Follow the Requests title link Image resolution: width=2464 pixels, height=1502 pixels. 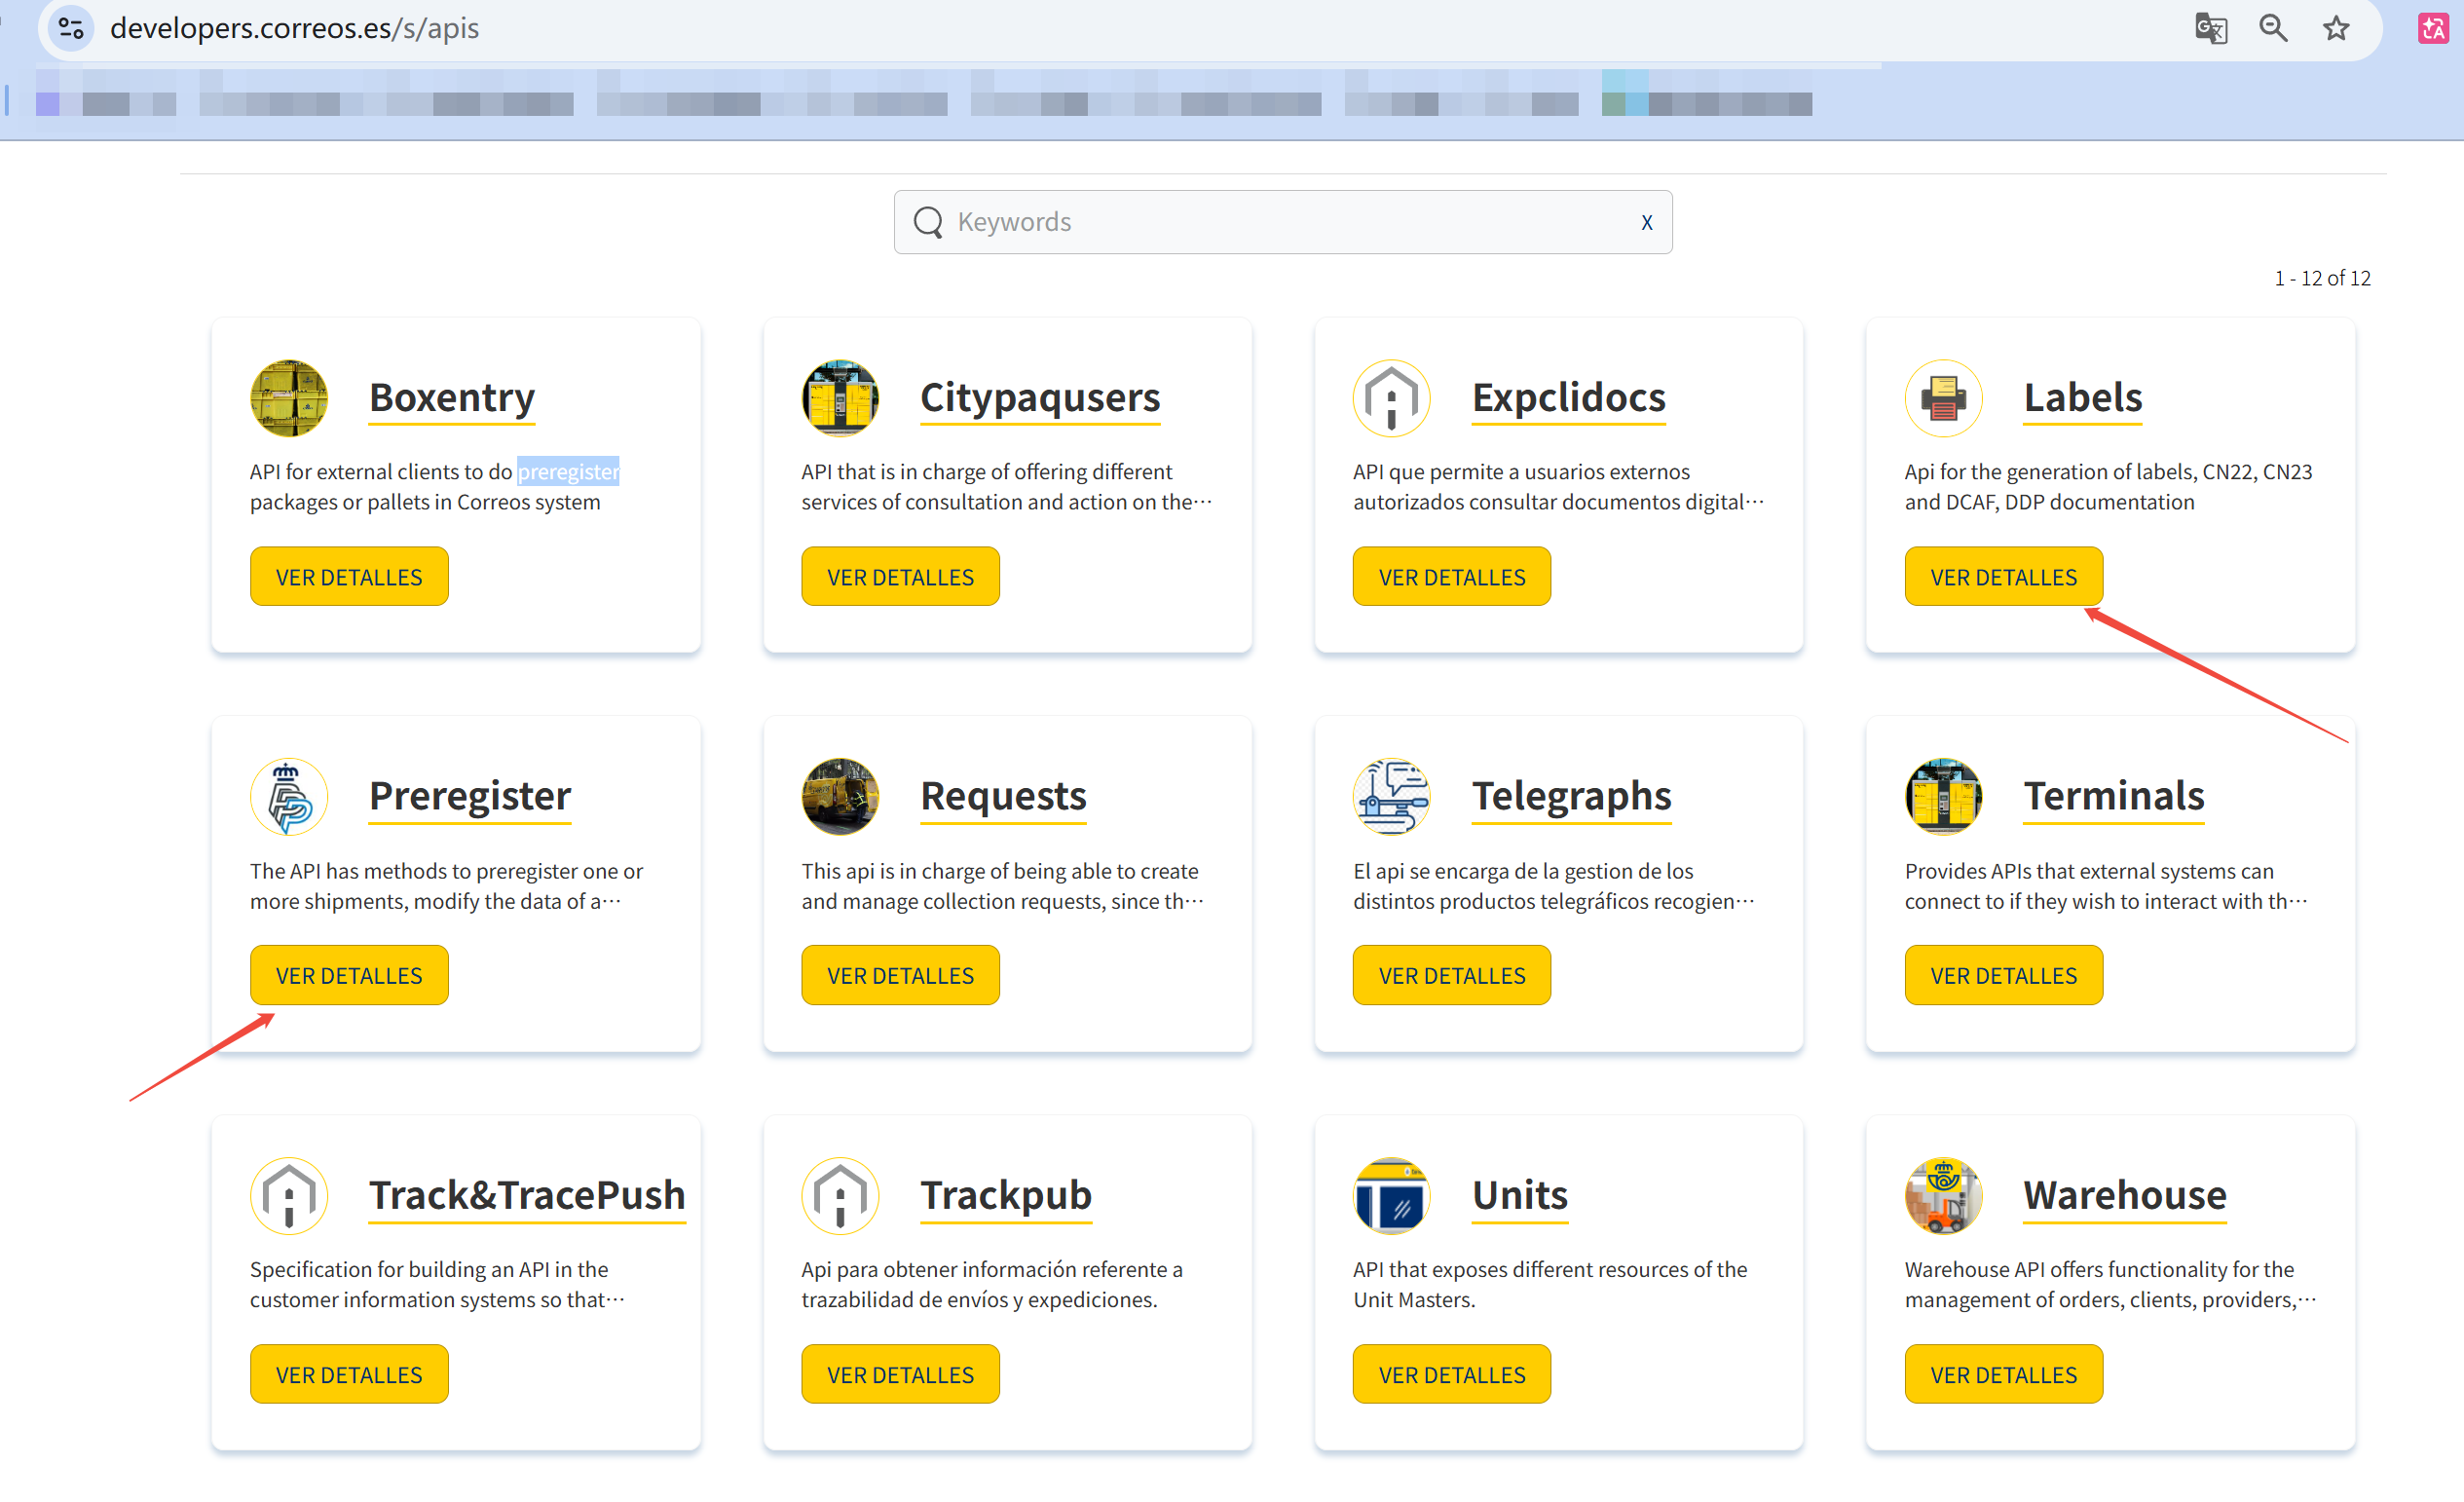click(x=1003, y=796)
